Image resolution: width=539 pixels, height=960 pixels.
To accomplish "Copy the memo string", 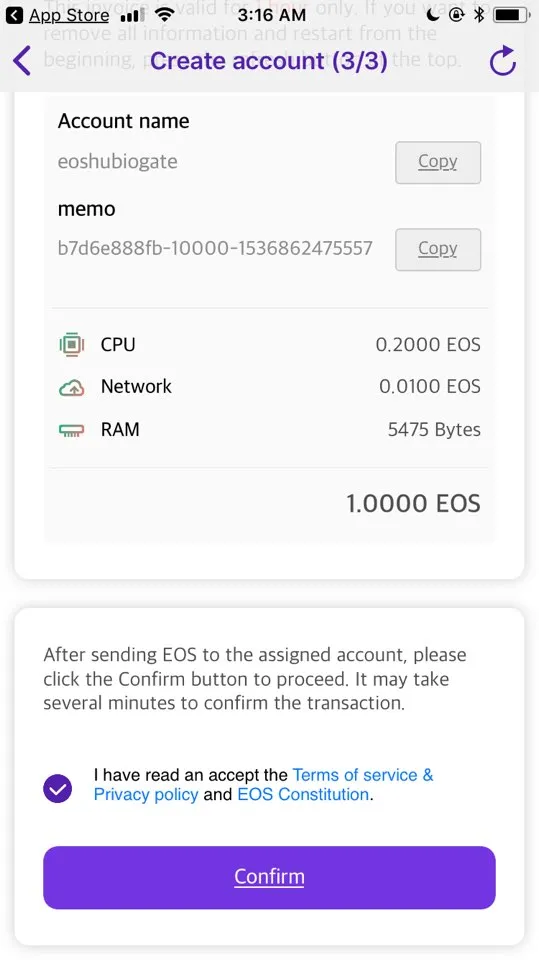I will (x=438, y=249).
